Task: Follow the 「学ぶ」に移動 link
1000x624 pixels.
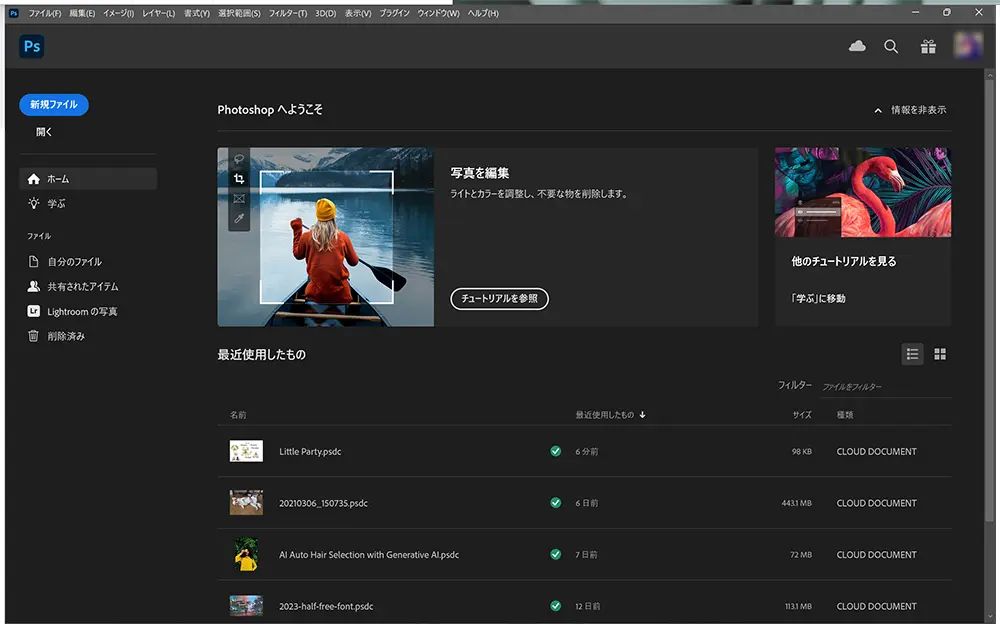Action: tap(818, 299)
